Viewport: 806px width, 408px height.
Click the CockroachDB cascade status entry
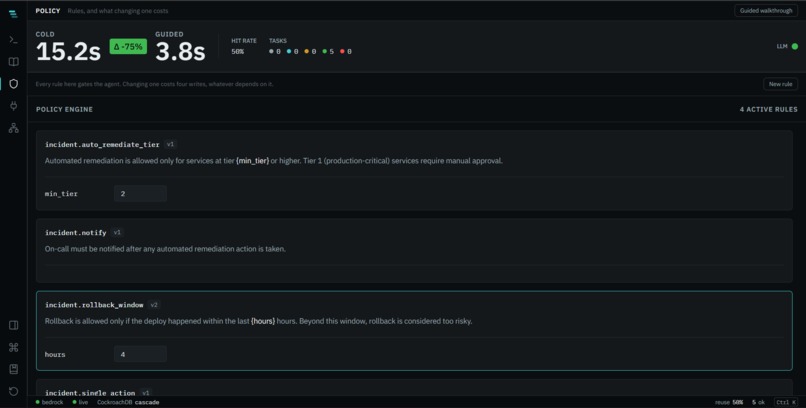click(x=128, y=402)
